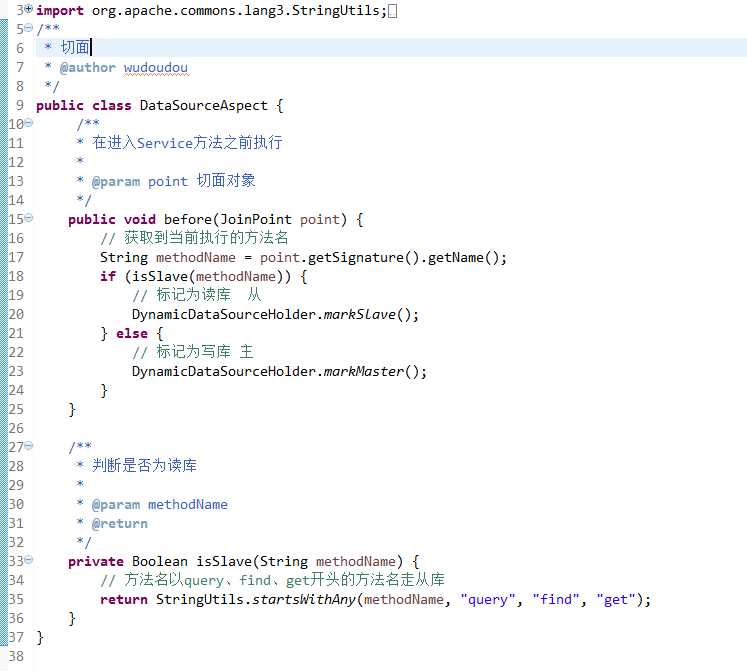
Task: Click the folded imports placeholder box
Action: coord(393,10)
